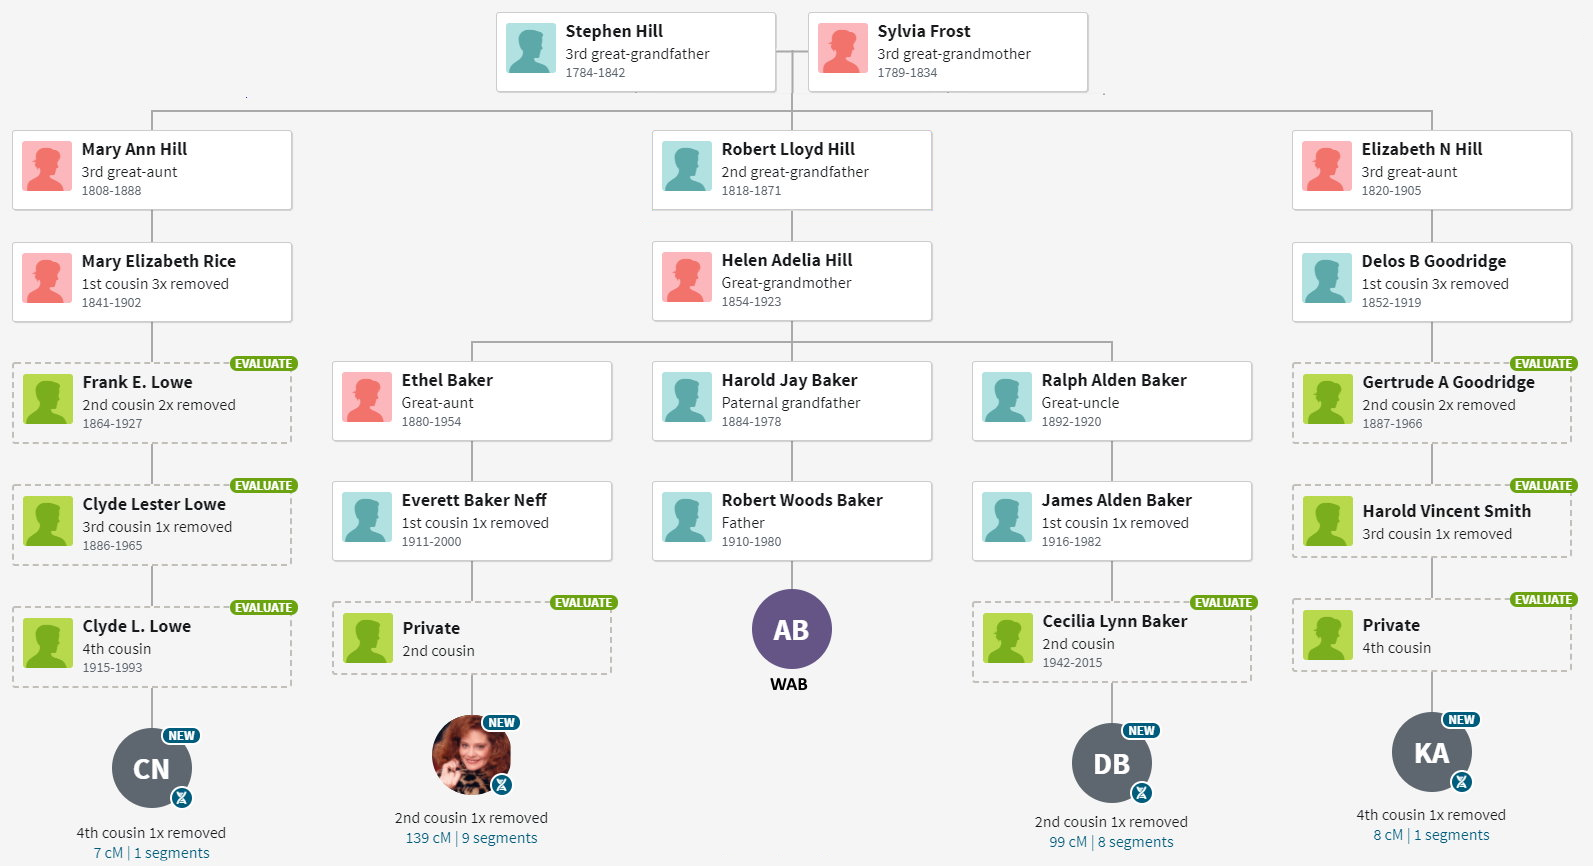Click the KA match avatar circle

1432,752
